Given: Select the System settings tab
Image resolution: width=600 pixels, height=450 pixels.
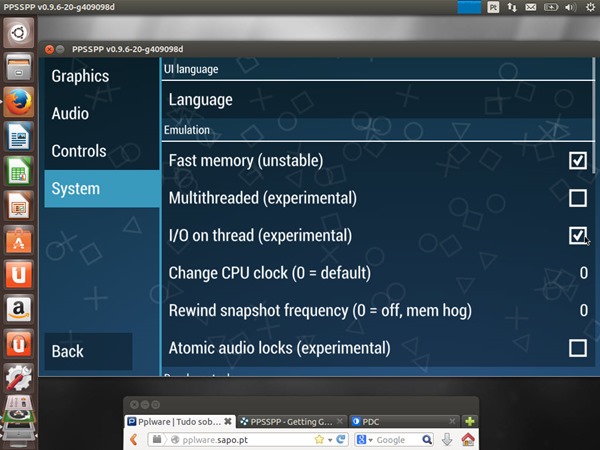Looking at the screenshot, I should (102, 189).
